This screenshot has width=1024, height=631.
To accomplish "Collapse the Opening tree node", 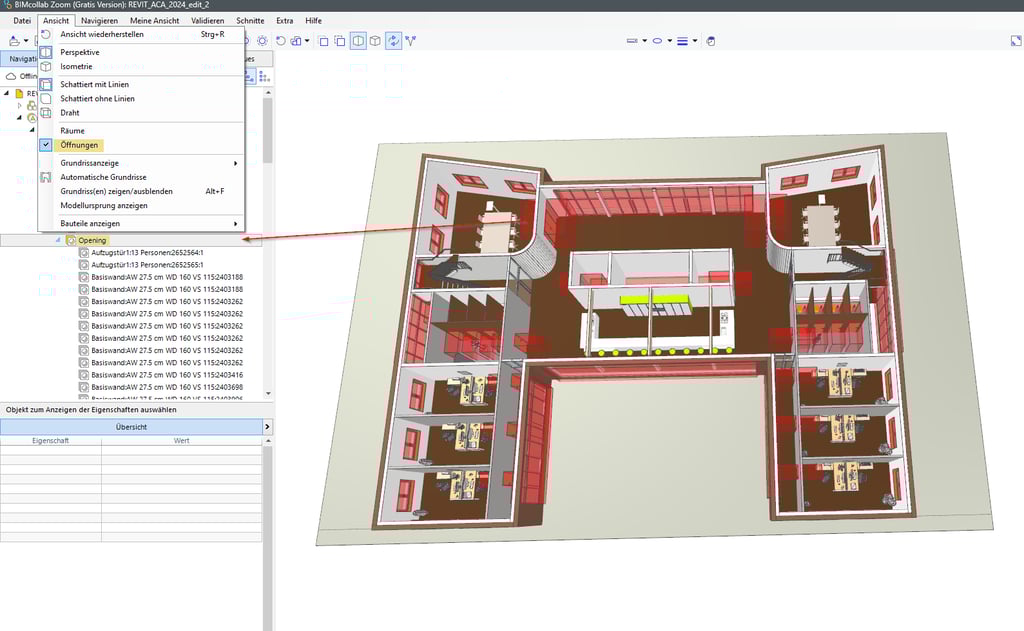I will pyautogui.click(x=57, y=241).
